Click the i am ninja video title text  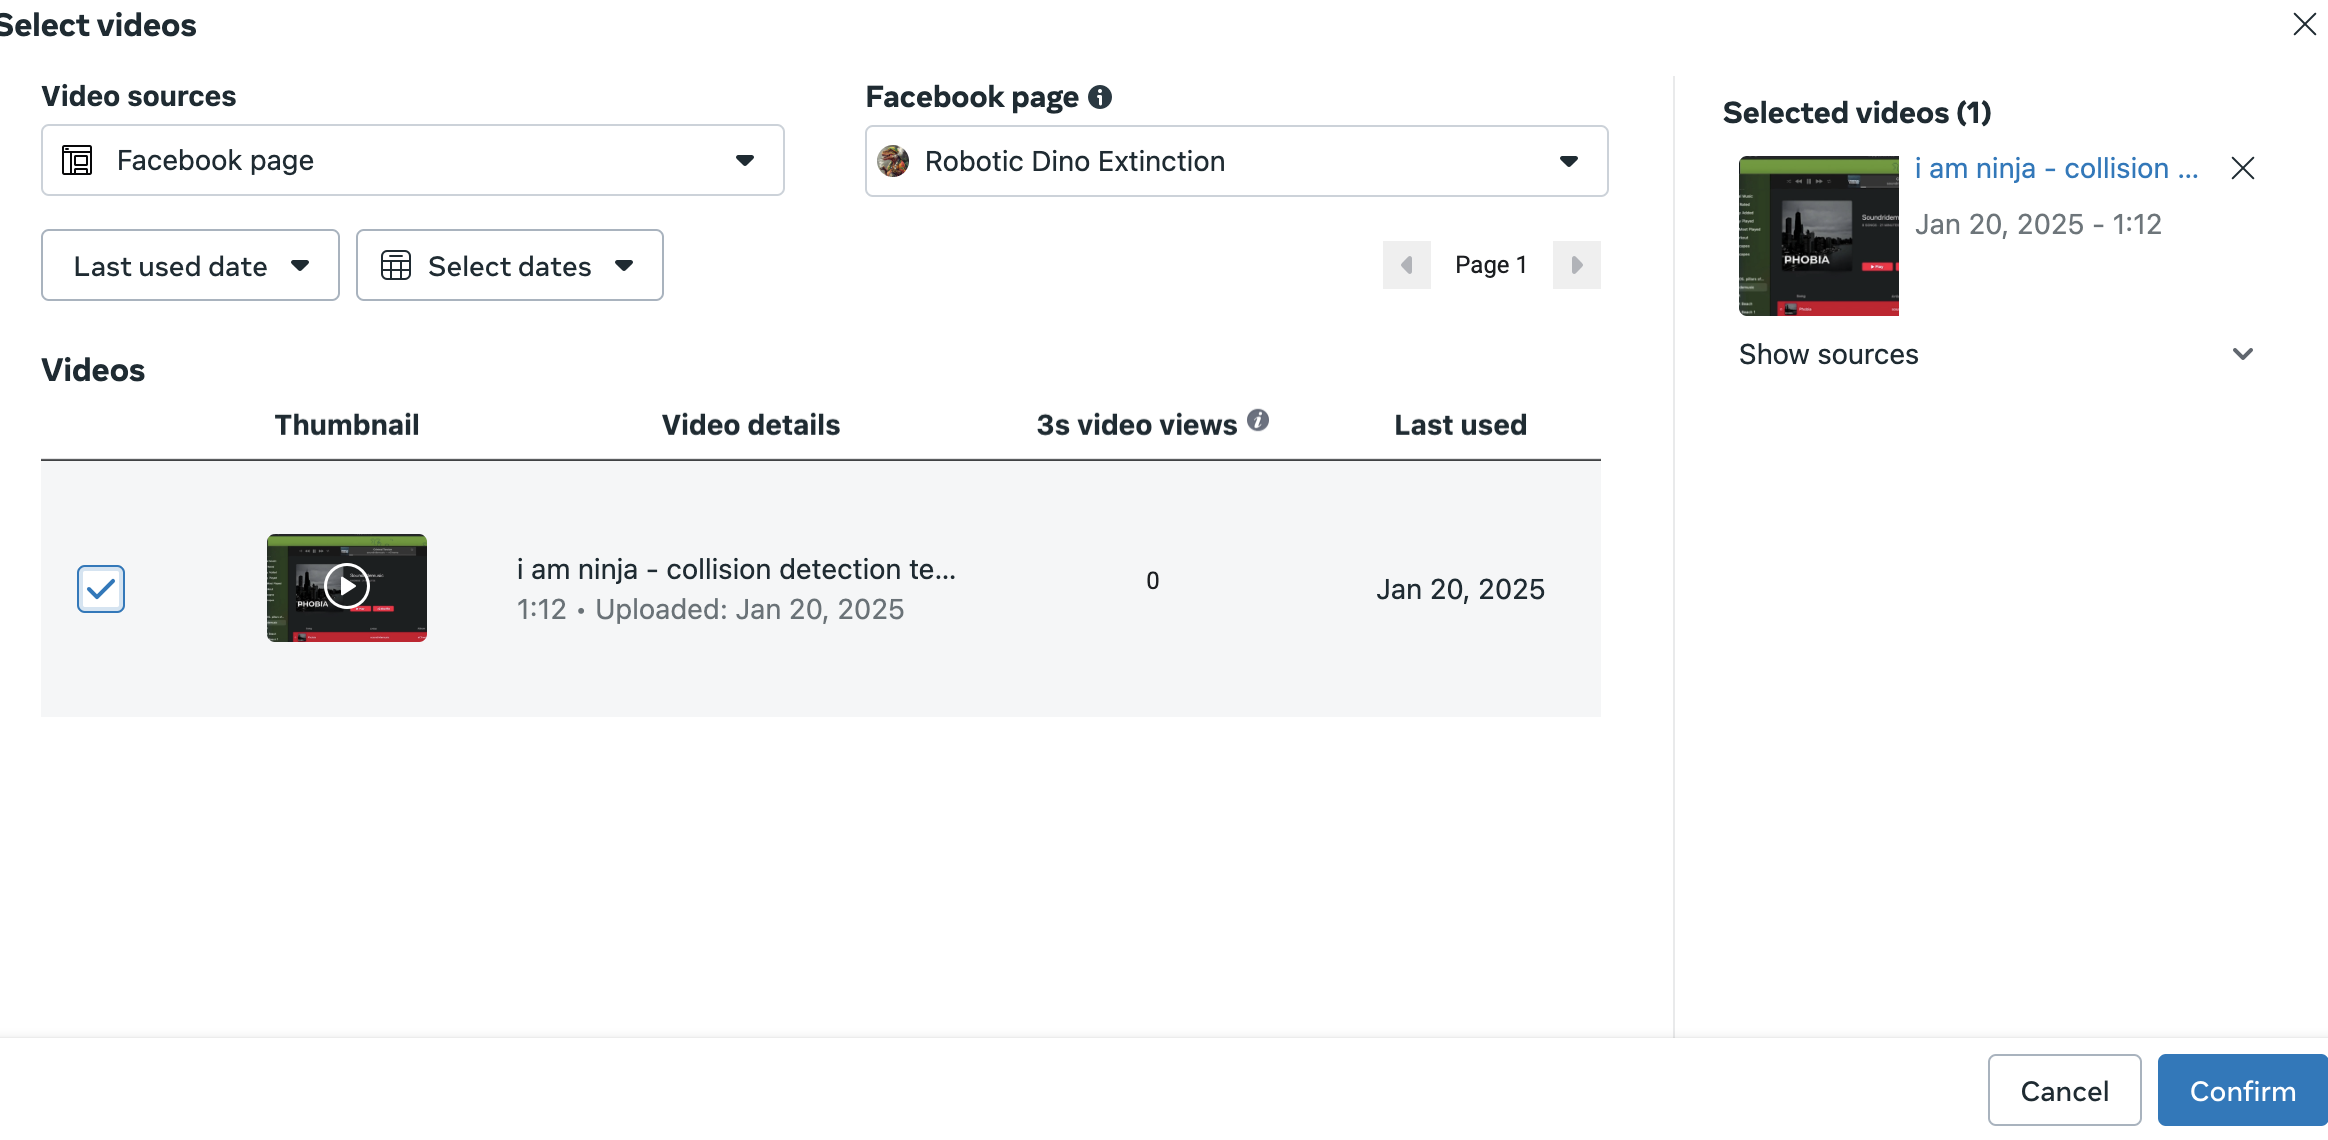[x=736, y=569]
